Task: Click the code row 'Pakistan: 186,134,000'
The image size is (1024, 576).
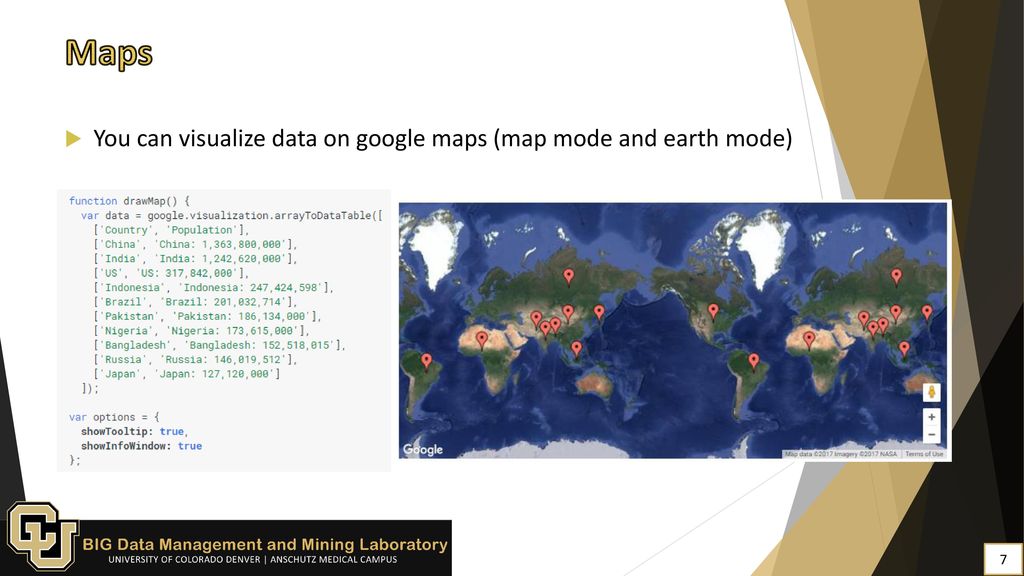Action: point(208,316)
